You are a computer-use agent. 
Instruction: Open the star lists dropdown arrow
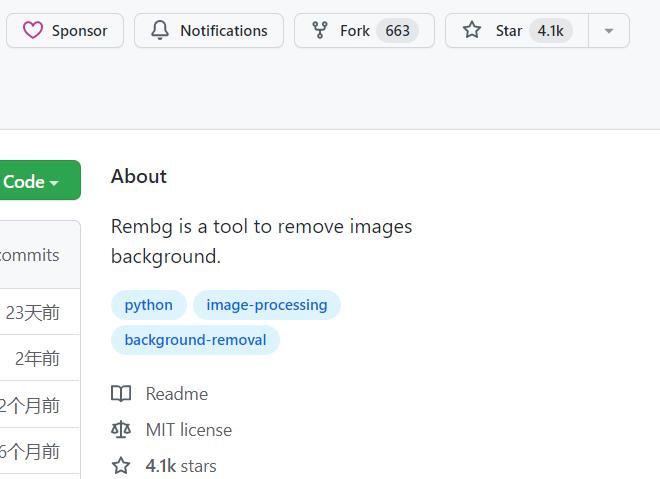click(x=609, y=31)
